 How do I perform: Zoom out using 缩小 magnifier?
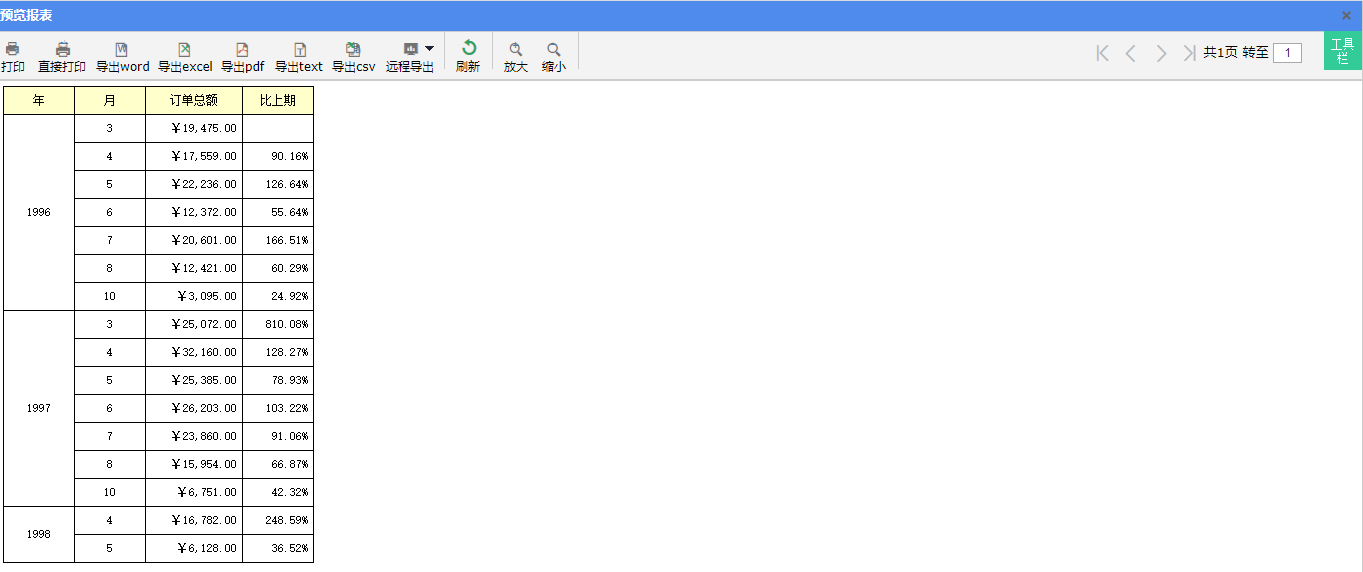tap(554, 50)
